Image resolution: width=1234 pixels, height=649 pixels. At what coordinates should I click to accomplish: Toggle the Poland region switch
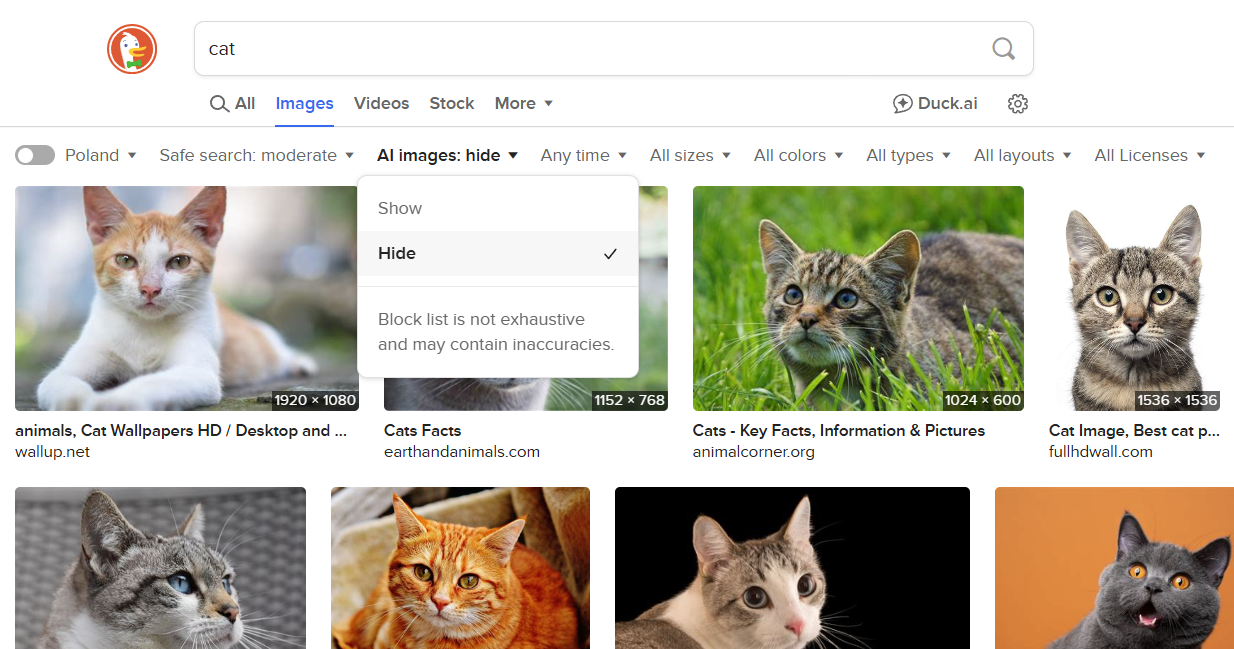(x=35, y=155)
